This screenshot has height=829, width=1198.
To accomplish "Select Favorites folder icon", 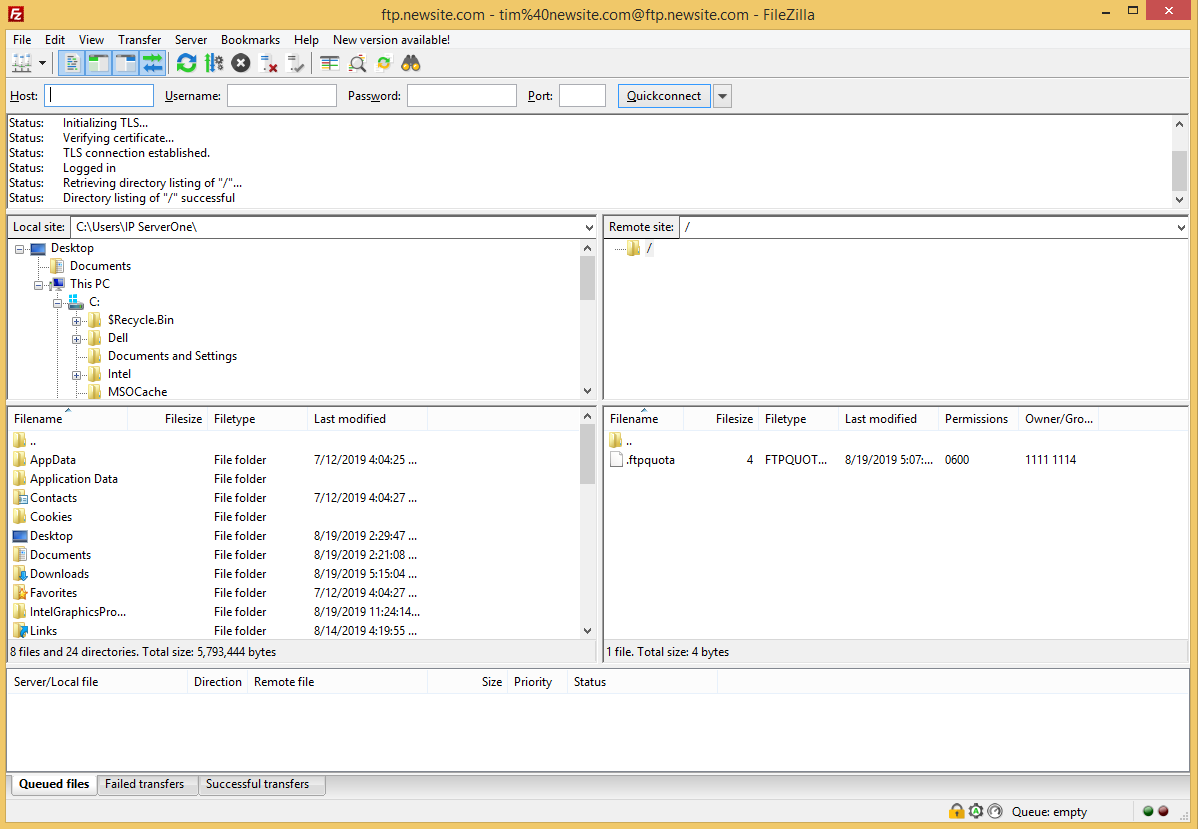I will click(x=20, y=593).
